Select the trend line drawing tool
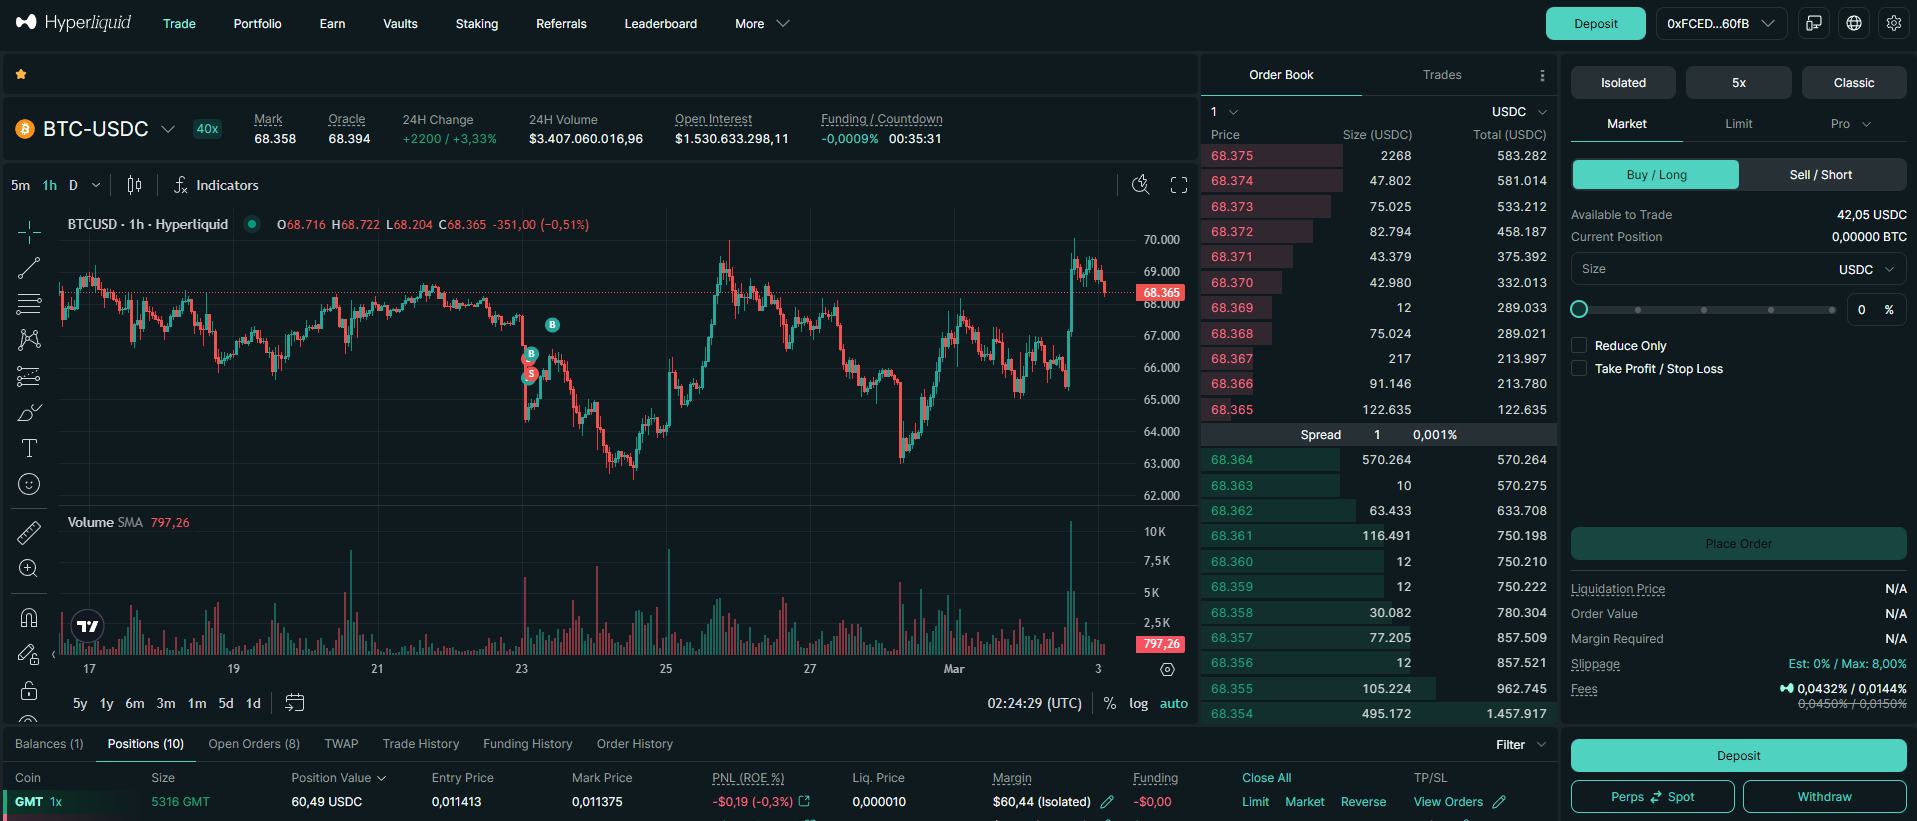 [29, 268]
